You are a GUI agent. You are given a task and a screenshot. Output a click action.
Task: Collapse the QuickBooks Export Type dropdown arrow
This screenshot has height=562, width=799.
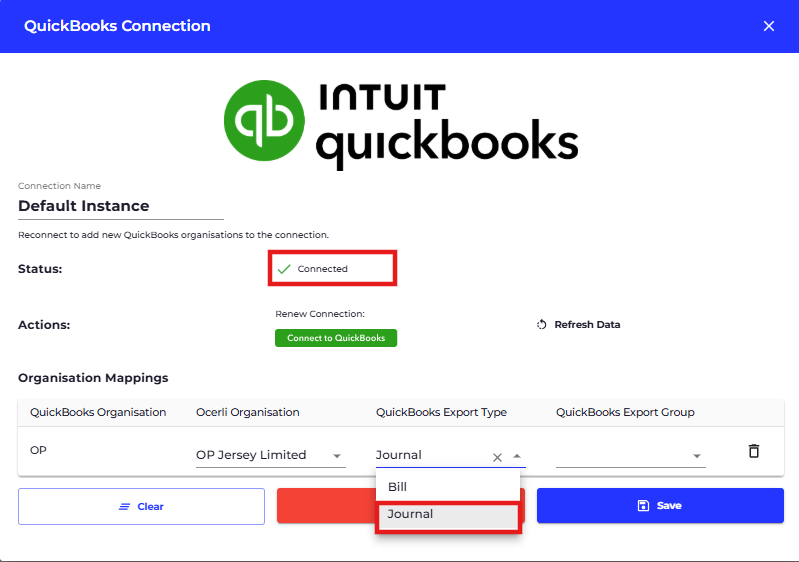pyautogui.click(x=517, y=456)
